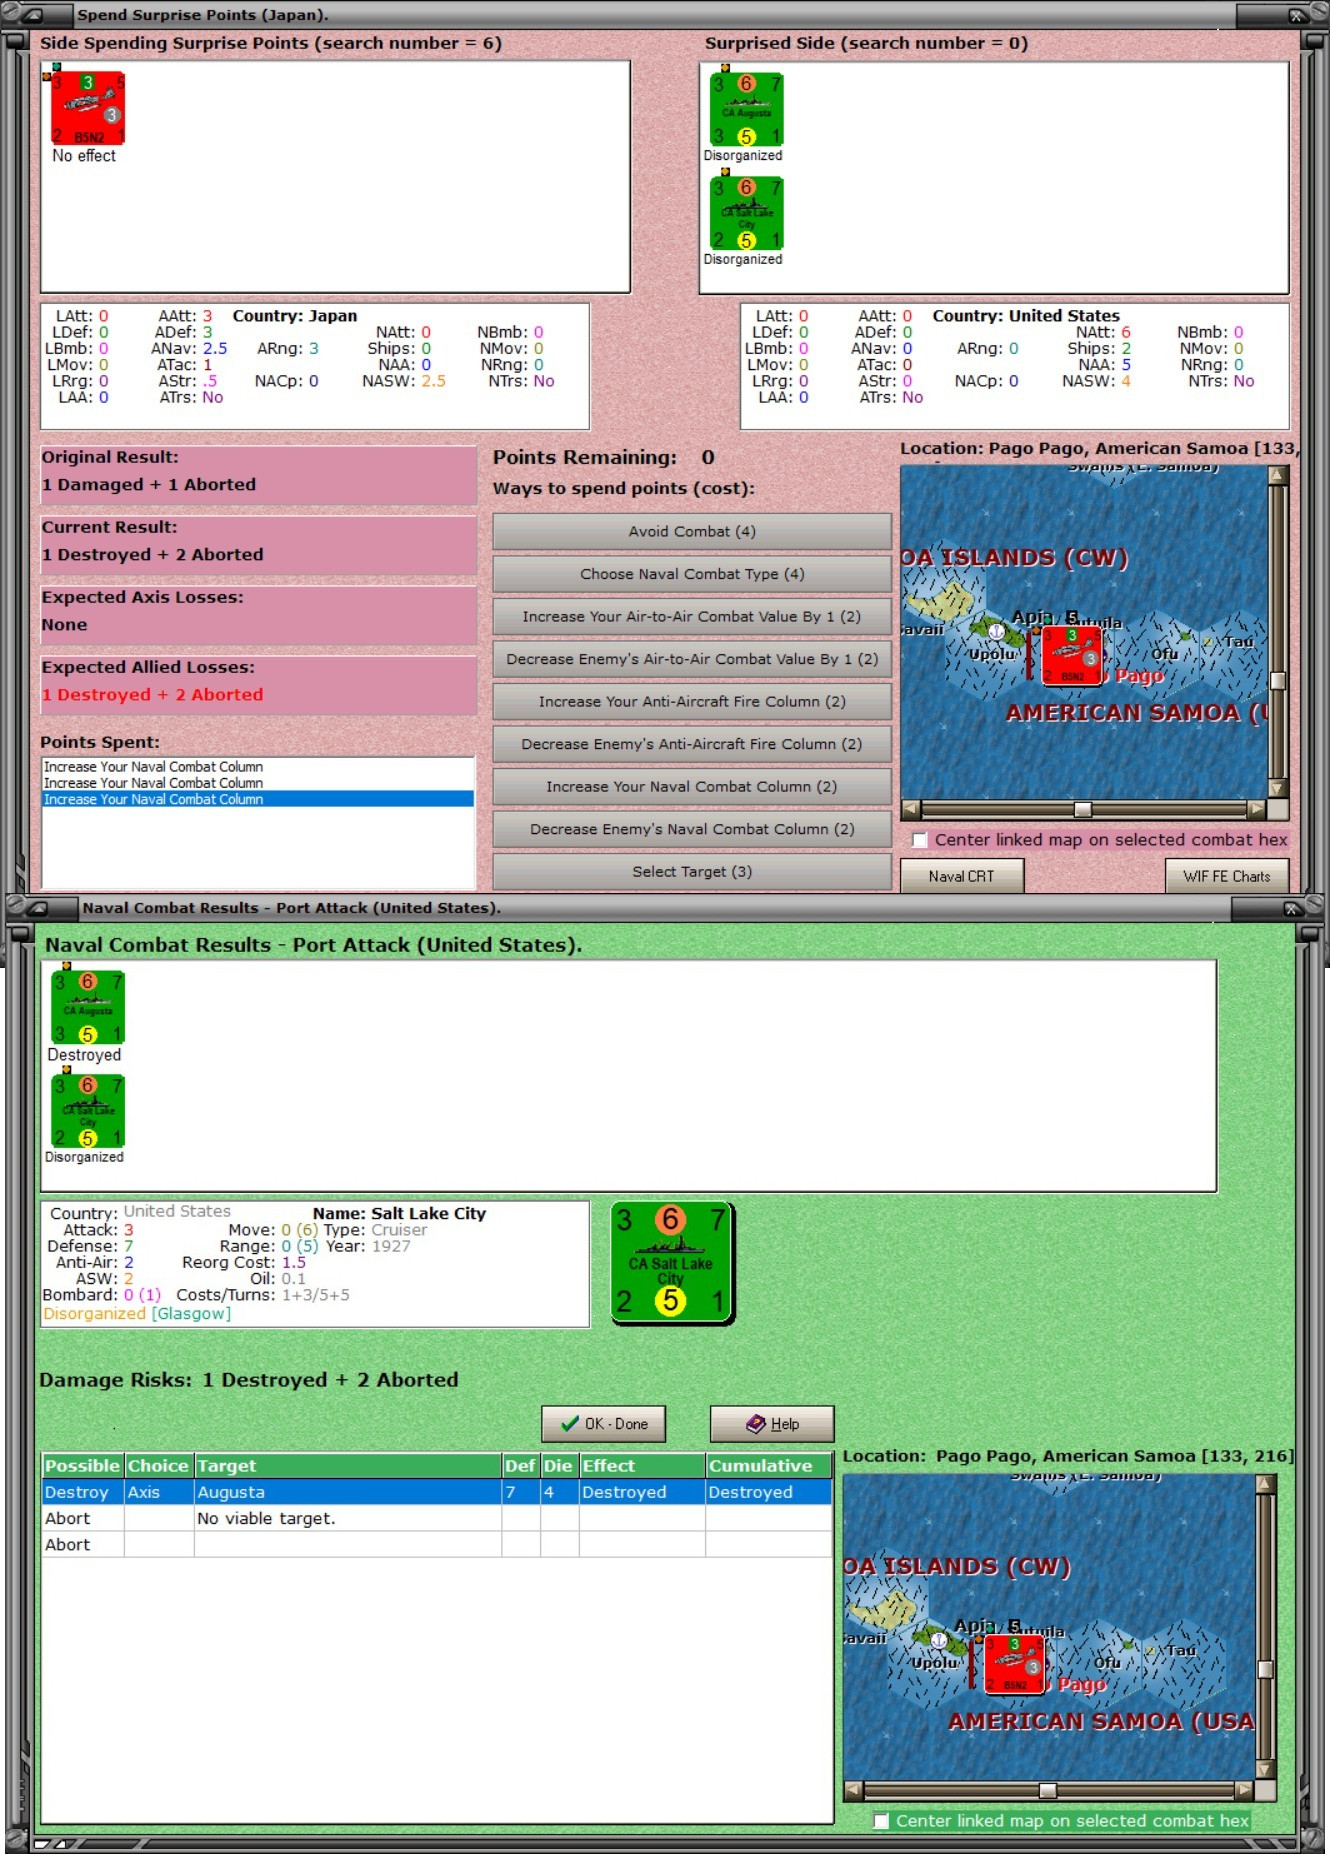Click the Apia port anchor on Spend Surprise Points map
Viewport: 1330px width, 1854px height.
(x=996, y=631)
